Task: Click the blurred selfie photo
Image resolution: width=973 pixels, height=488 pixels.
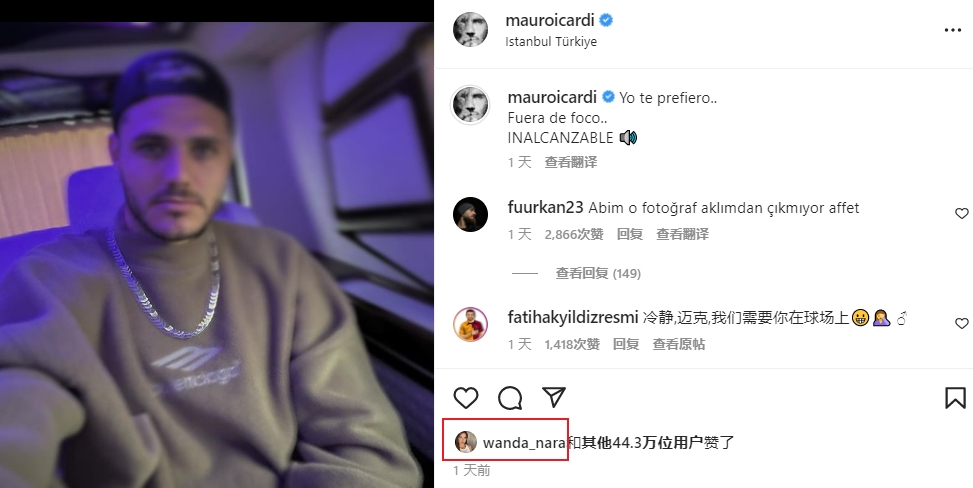Action: [217, 255]
